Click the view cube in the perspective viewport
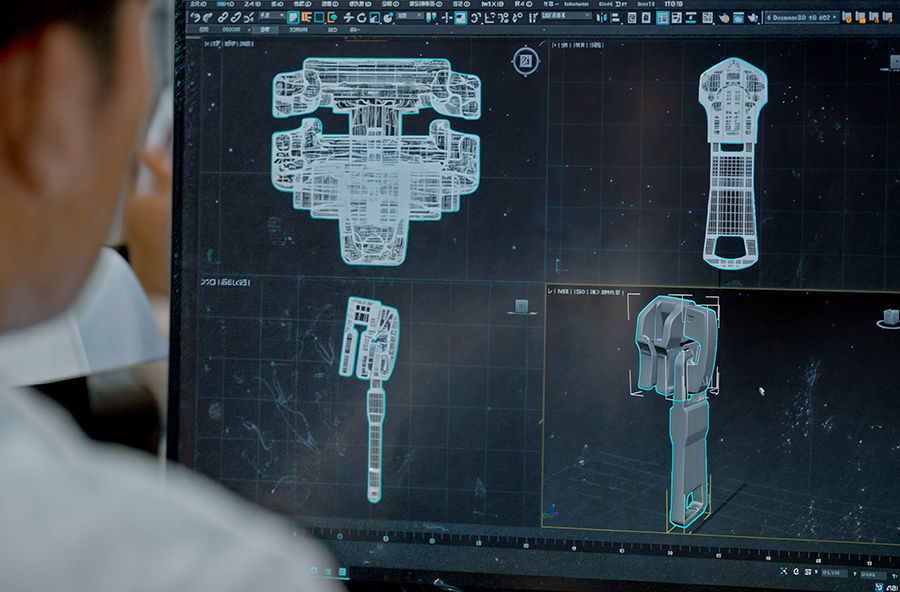This screenshot has height=592, width=900. pos(889,318)
